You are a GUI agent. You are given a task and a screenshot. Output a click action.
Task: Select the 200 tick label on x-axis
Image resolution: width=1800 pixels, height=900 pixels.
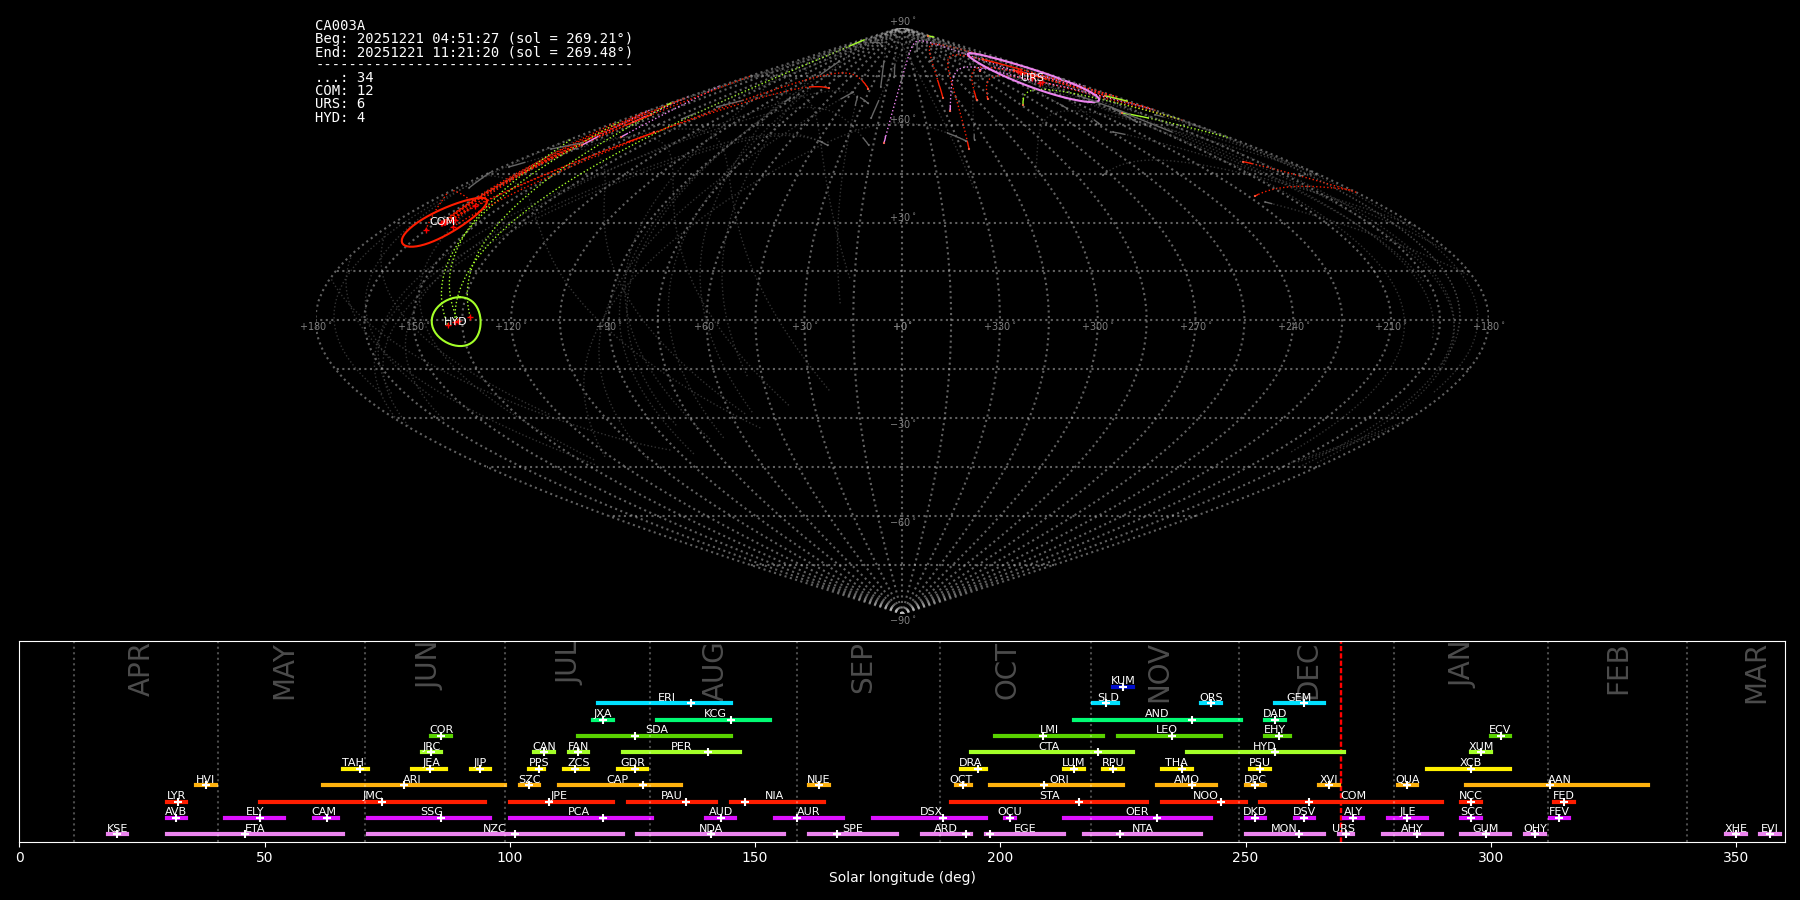(1000, 858)
